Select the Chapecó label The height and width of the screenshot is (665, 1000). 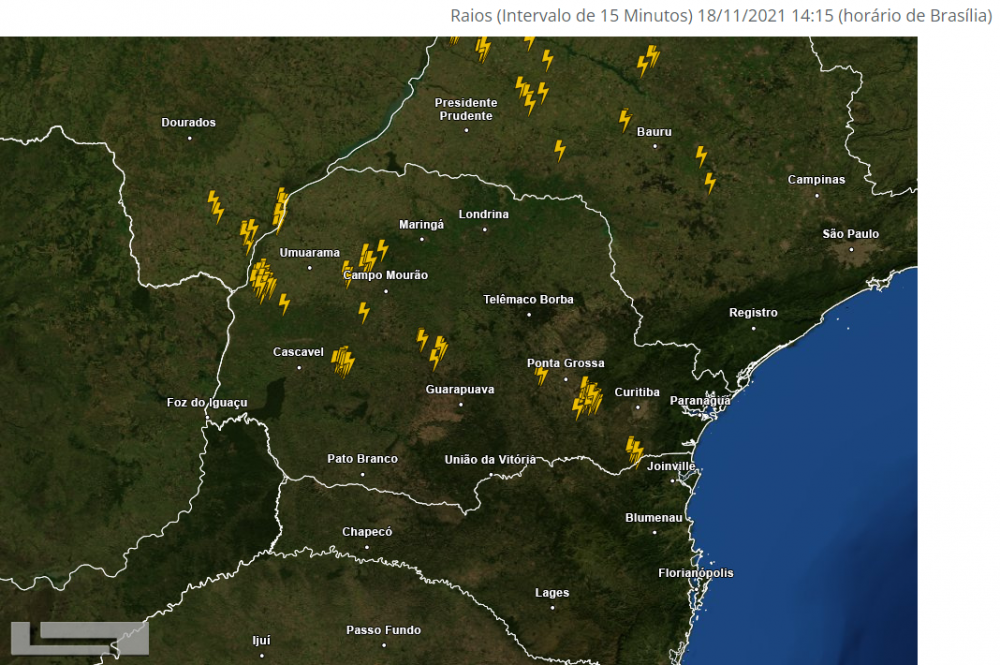[x=367, y=532]
